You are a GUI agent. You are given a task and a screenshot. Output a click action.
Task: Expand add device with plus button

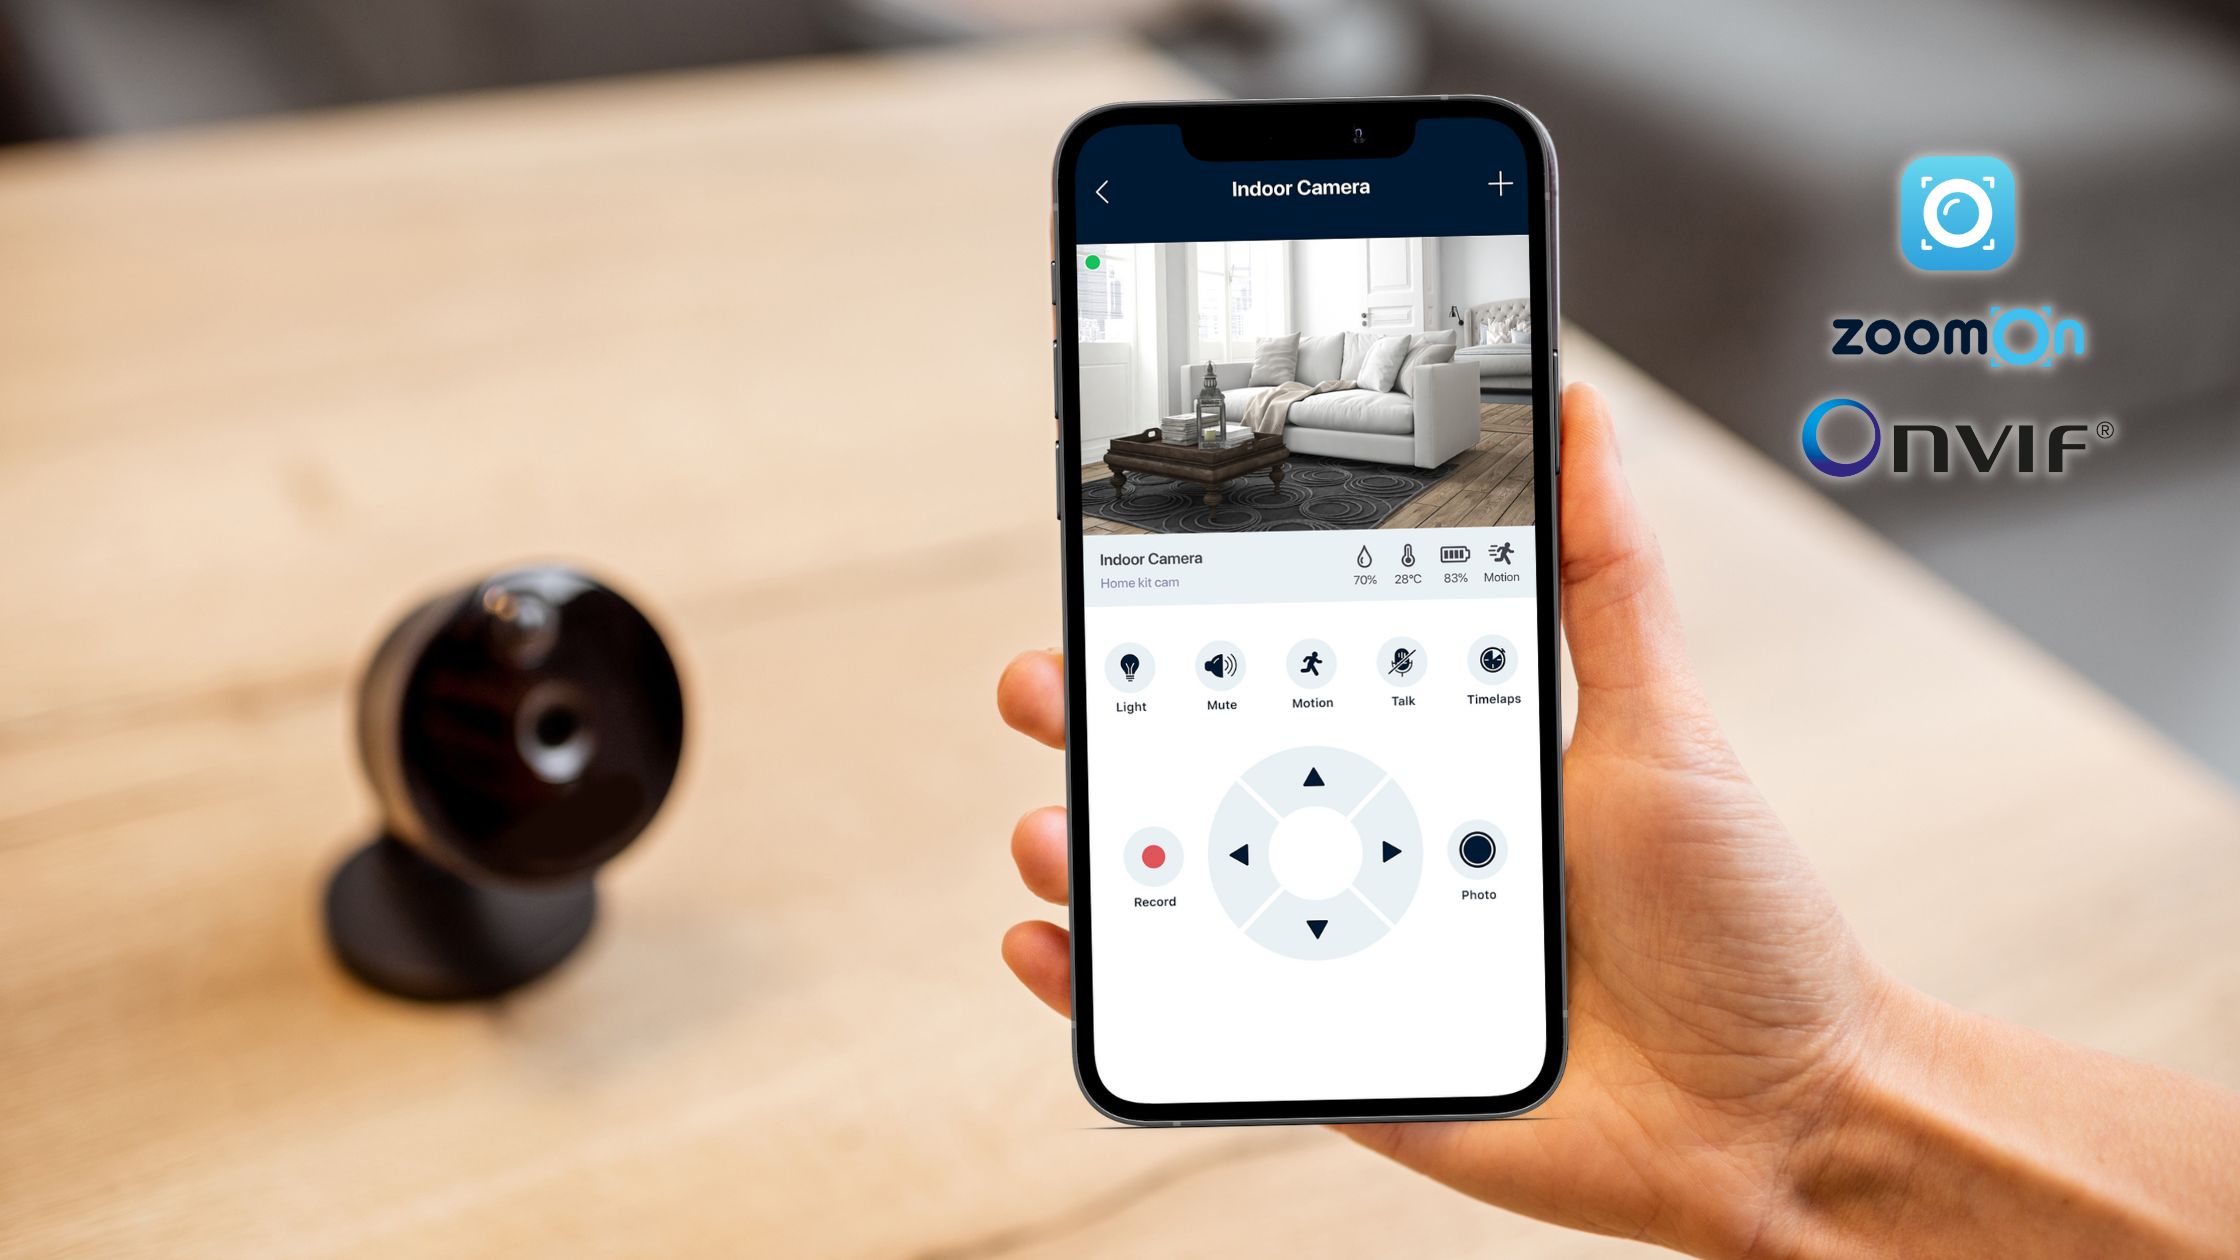(1498, 186)
